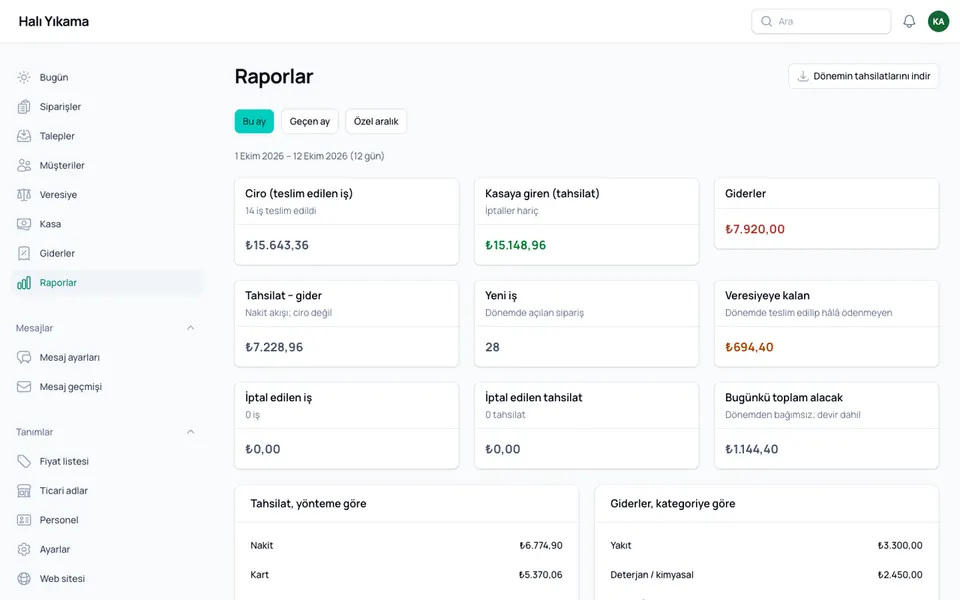
Task: Click the Yakıt expense ₺3.300,00
Action: (x=900, y=546)
